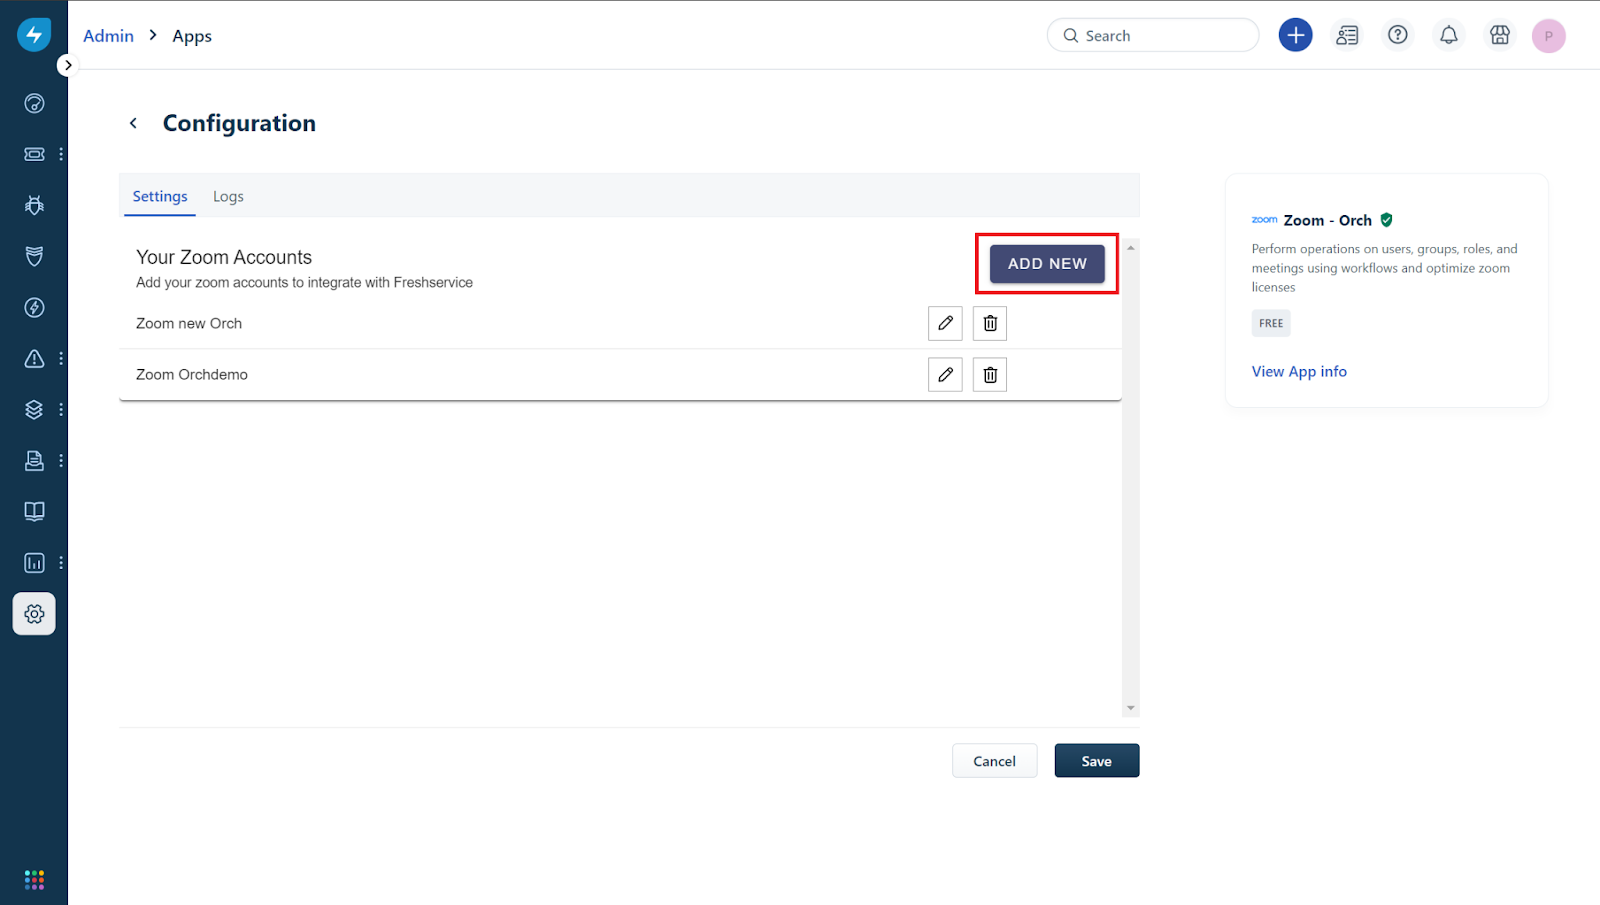
Task: Open the Solutions book icon in sidebar
Action: pos(34,511)
